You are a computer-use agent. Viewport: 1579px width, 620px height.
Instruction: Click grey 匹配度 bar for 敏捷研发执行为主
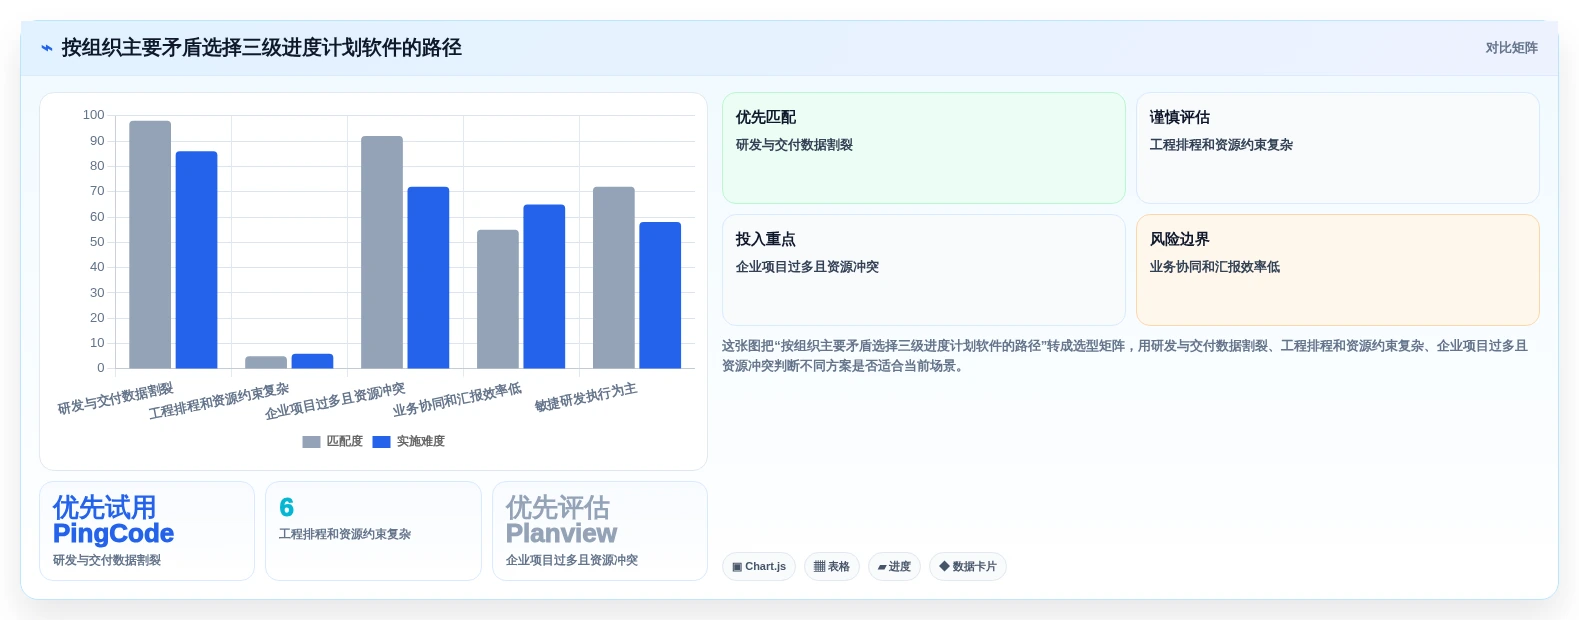click(x=614, y=277)
